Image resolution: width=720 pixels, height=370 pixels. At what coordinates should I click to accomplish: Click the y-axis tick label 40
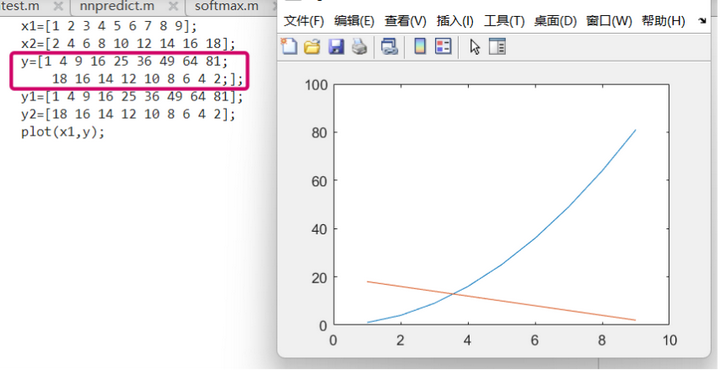(x=320, y=229)
